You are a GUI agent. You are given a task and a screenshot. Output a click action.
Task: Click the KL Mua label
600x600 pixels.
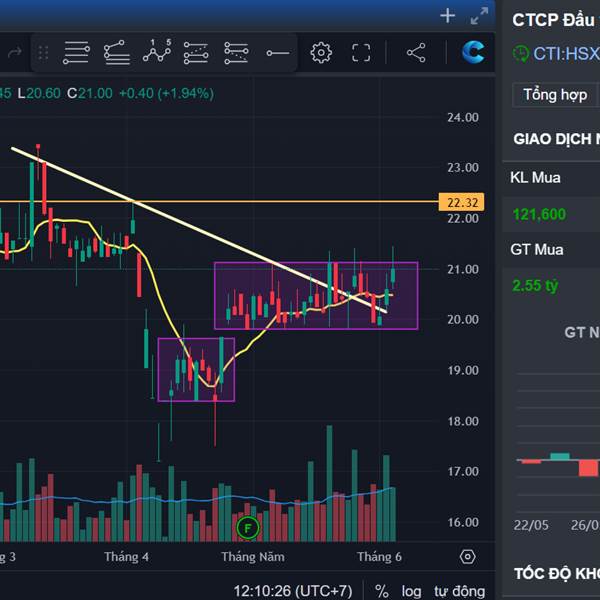pyautogui.click(x=535, y=178)
